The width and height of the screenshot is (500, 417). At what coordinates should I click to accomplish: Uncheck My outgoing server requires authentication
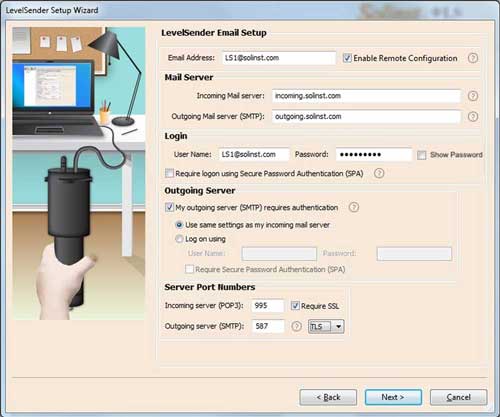coord(169,207)
